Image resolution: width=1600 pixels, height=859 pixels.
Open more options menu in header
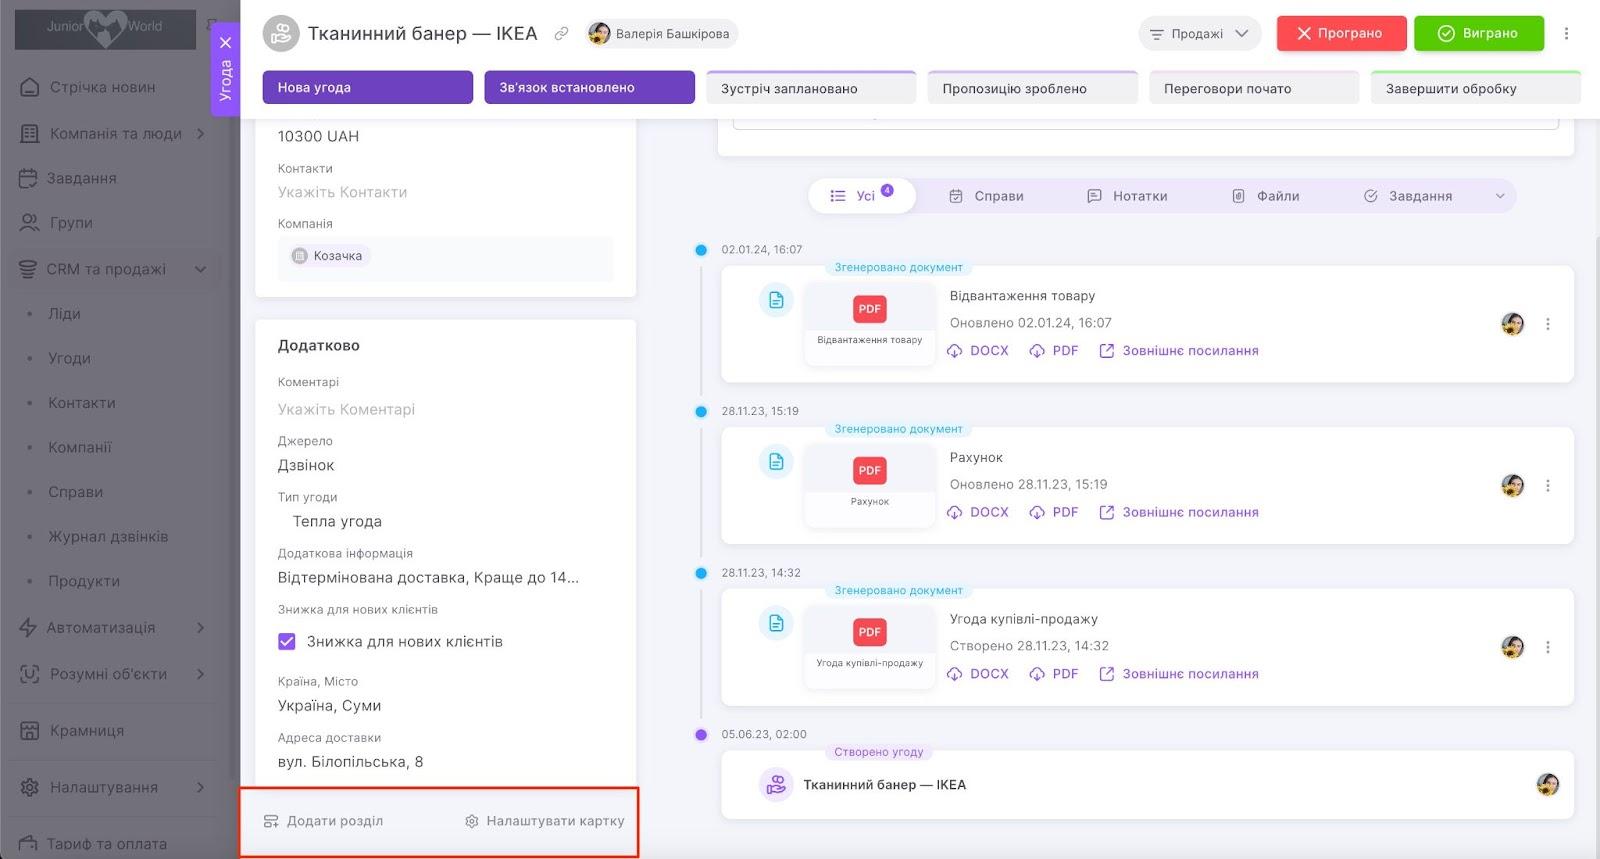(x=1566, y=33)
